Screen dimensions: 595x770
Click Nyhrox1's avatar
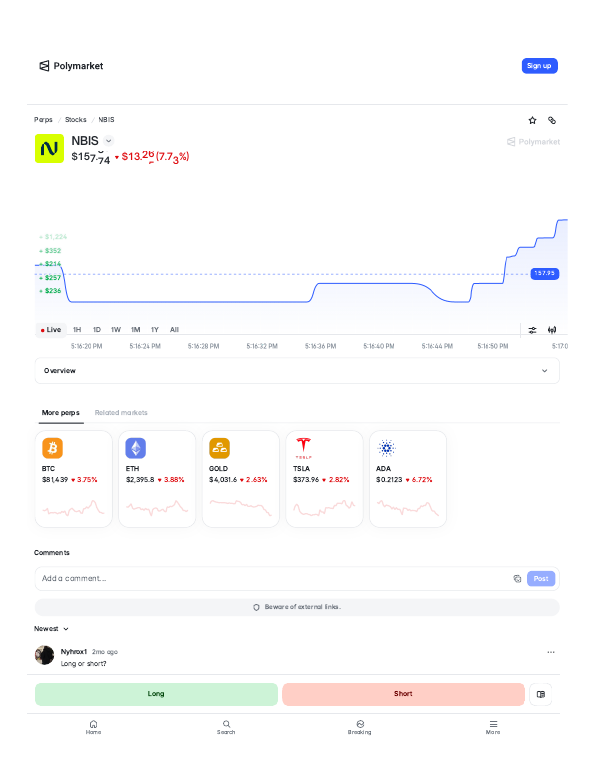pos(44,655)
